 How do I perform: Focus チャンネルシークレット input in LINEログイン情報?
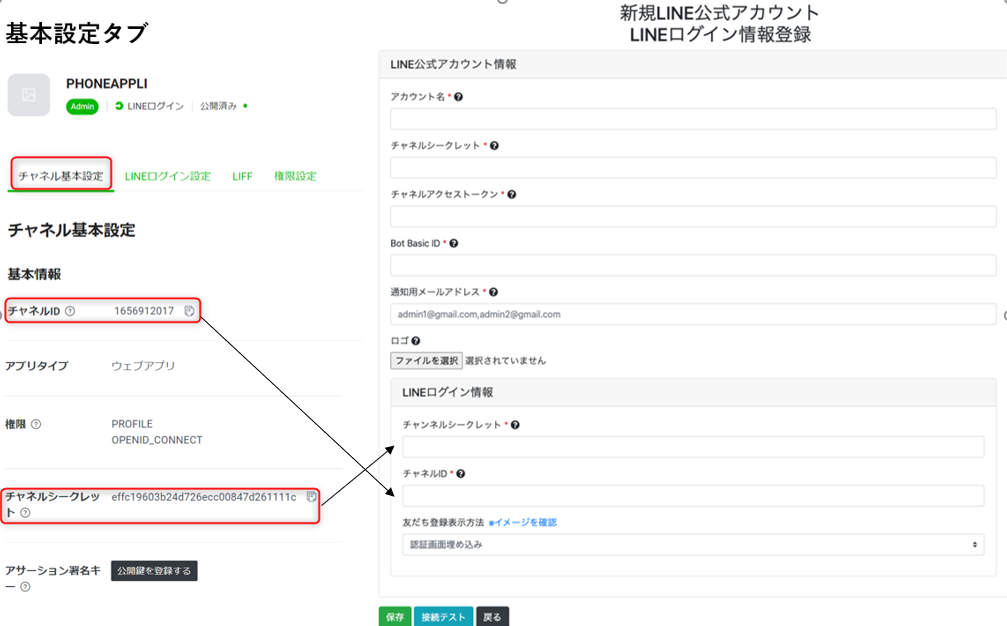[693, 447]
